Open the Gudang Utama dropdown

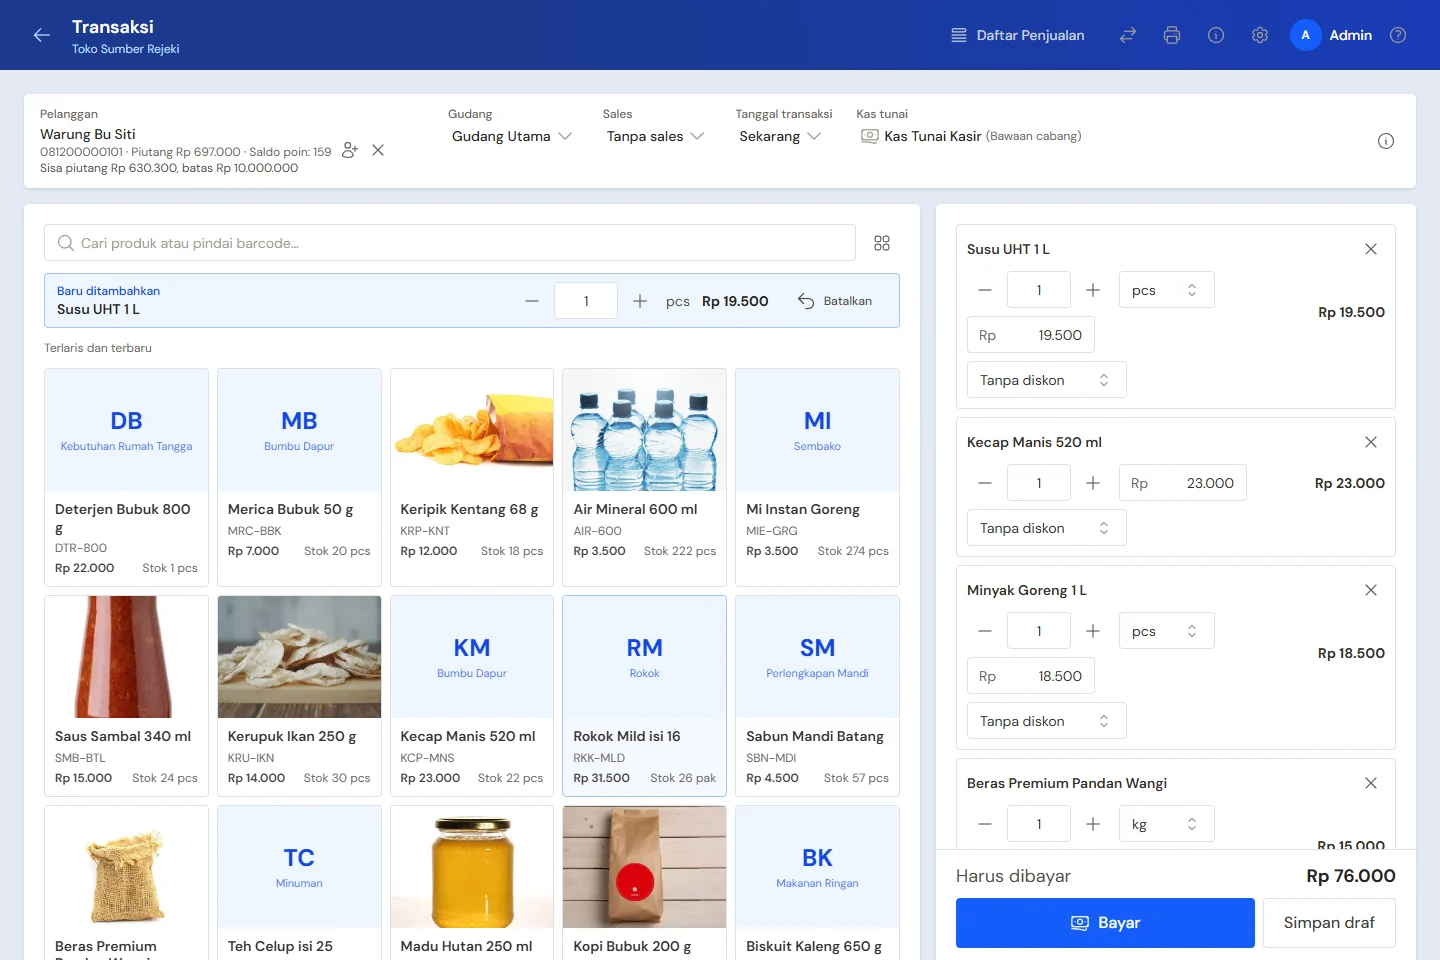click(511, 136)
